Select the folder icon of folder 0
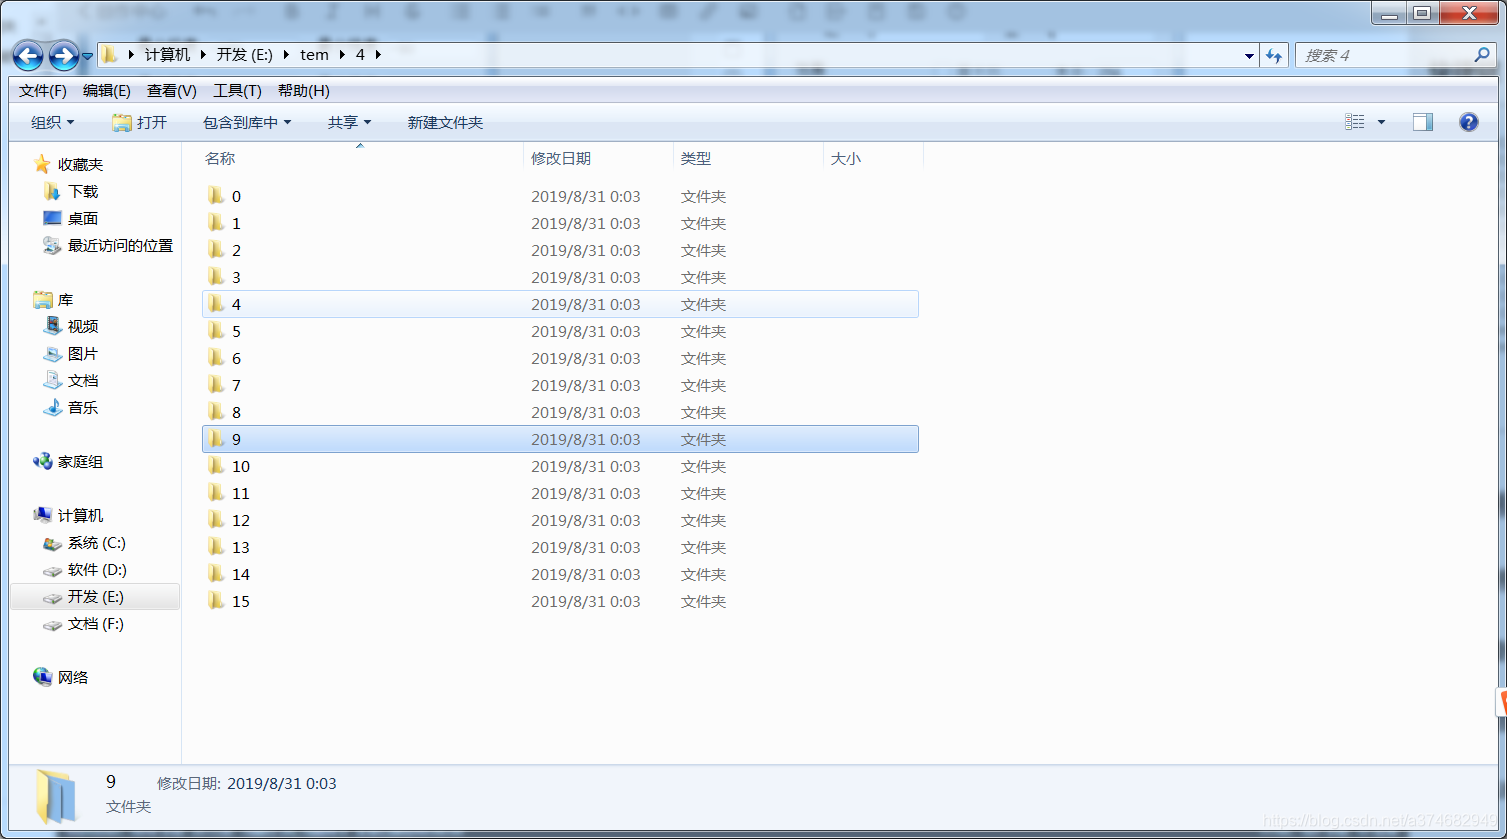1507x839 pixels. pyautogui.click(x=215, y=196)
